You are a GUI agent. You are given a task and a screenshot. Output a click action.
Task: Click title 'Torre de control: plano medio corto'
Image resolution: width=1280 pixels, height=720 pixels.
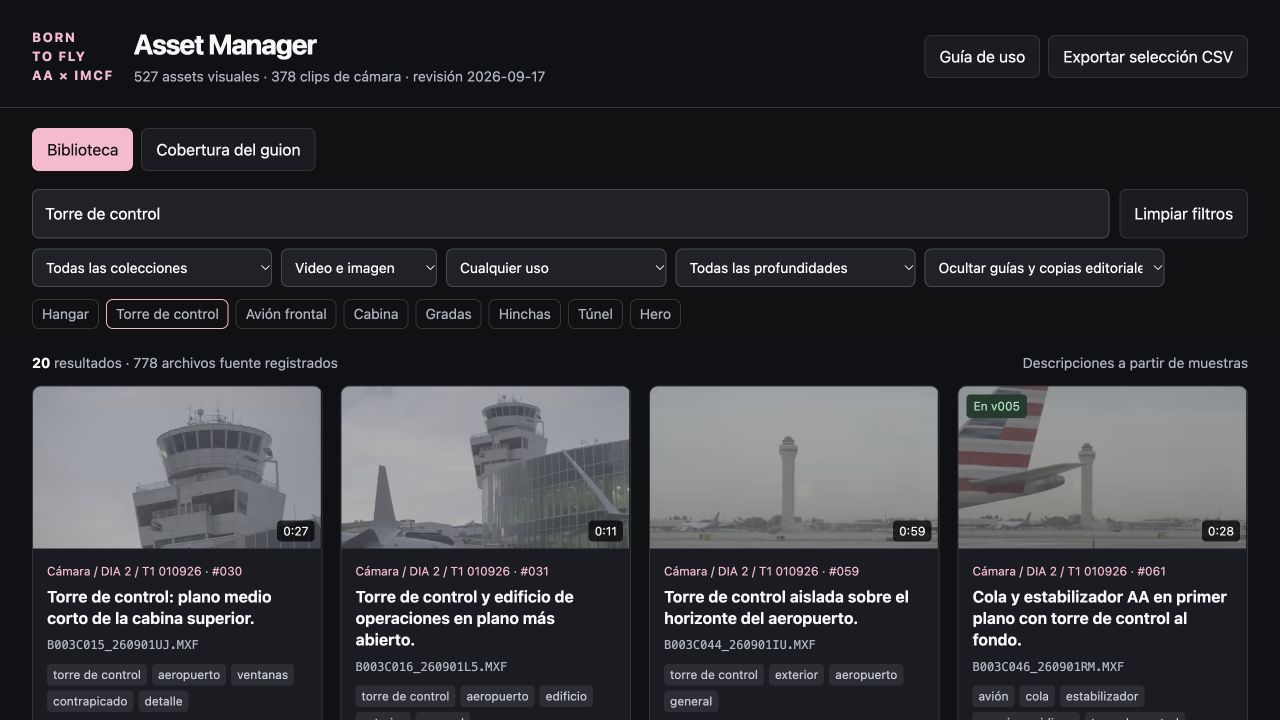coord(159,608)
